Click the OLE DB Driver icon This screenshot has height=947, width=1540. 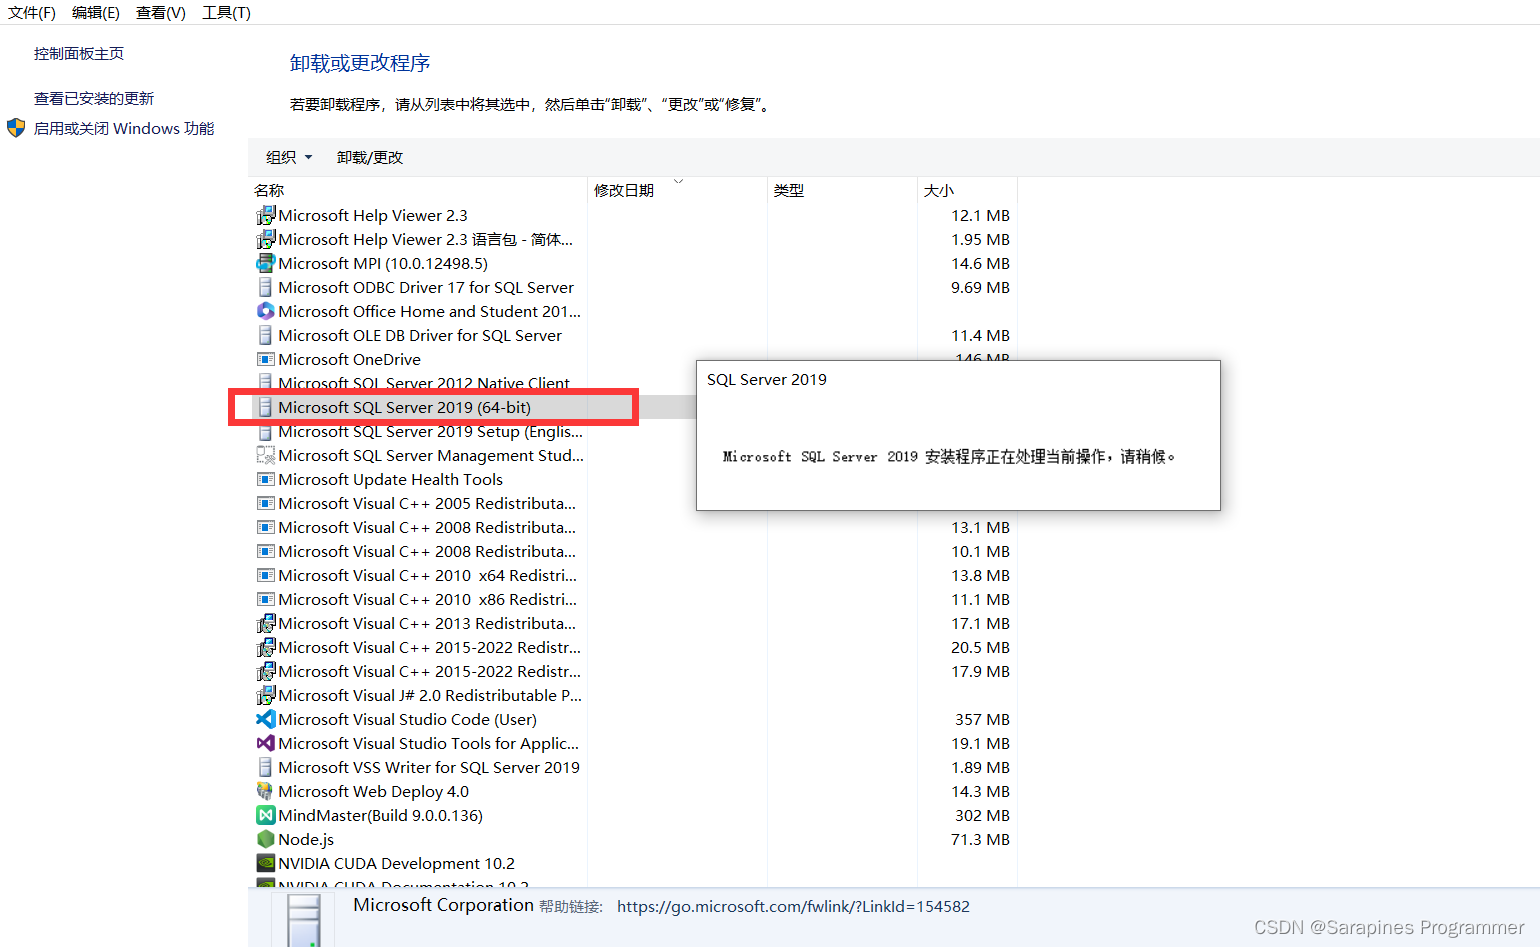pos(265,335)
